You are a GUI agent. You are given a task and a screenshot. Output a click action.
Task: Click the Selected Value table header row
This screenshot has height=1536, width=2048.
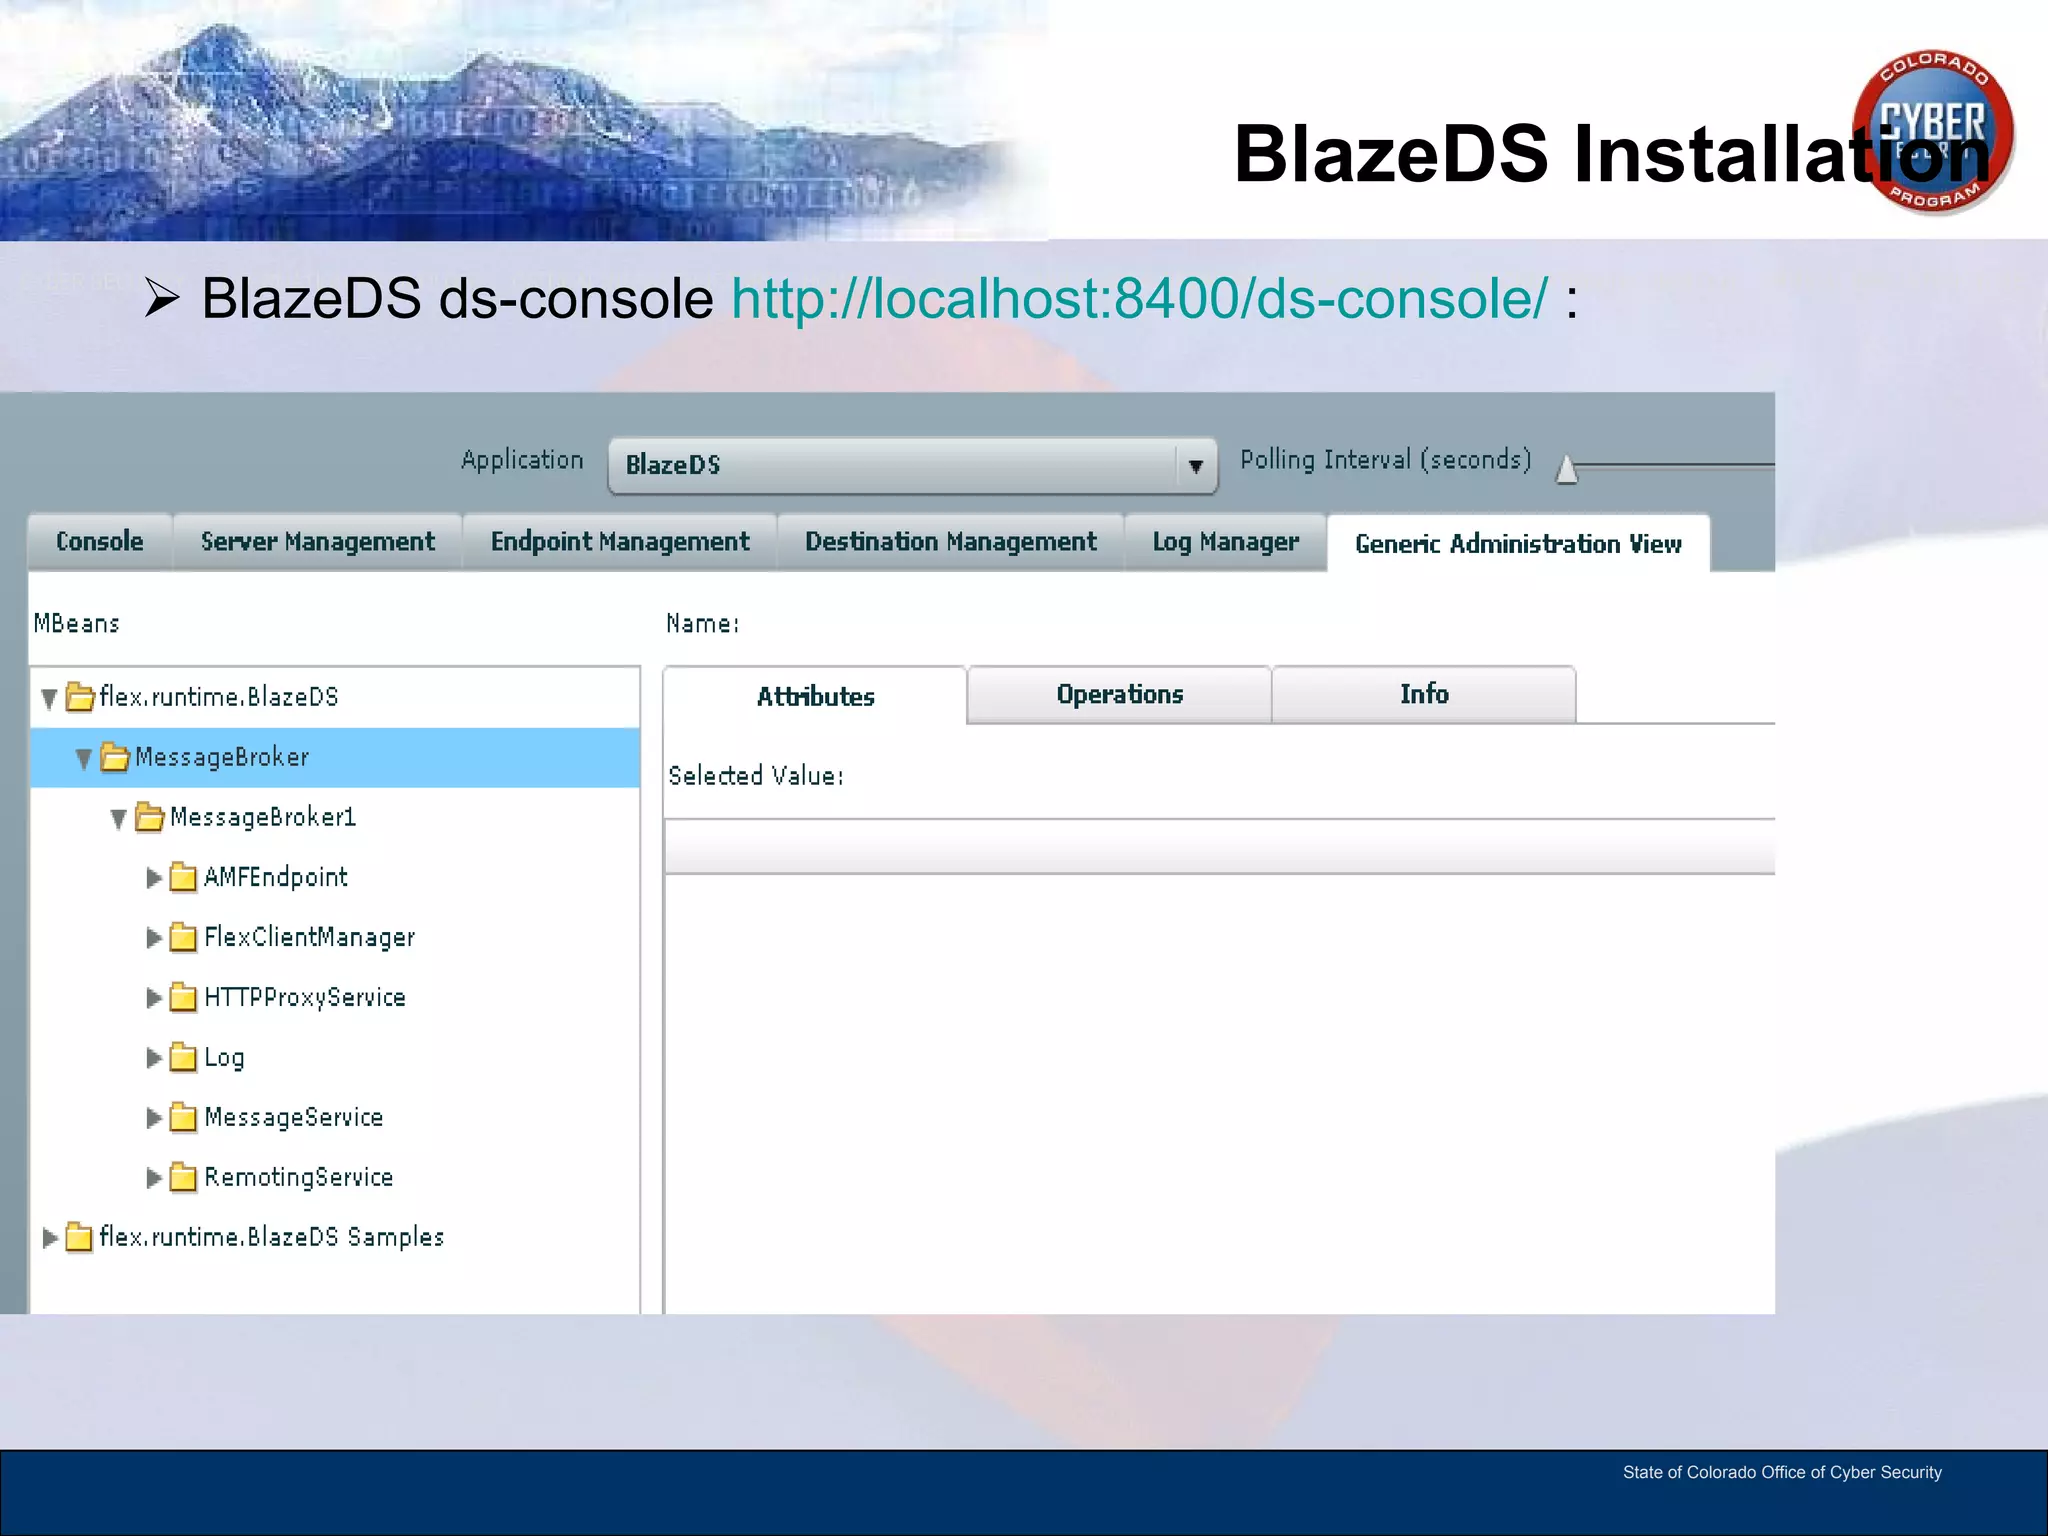coord(1220,847)
